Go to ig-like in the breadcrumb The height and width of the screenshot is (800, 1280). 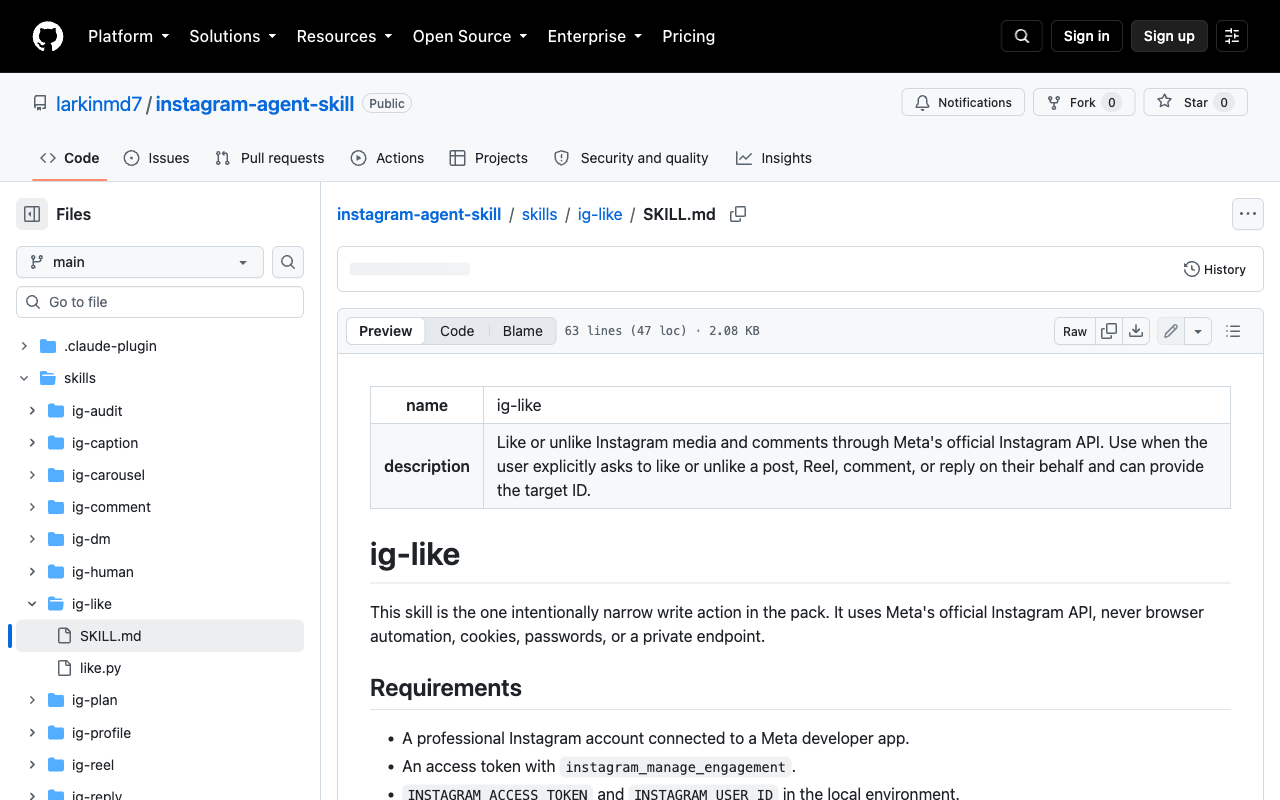click(x=600, y=214)
